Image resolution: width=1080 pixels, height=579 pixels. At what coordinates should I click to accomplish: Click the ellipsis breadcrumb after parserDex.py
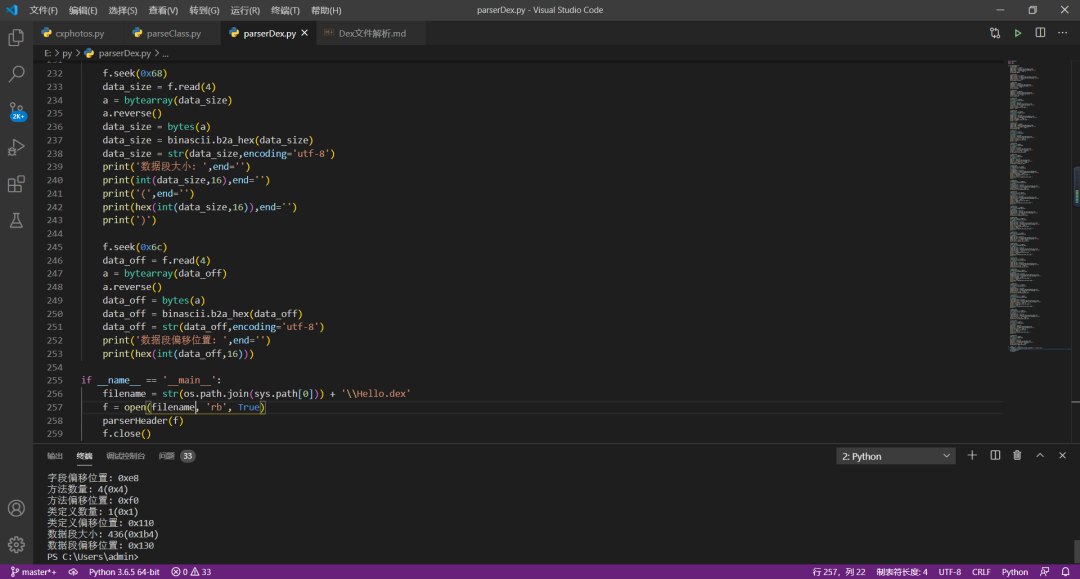(165, 53)
